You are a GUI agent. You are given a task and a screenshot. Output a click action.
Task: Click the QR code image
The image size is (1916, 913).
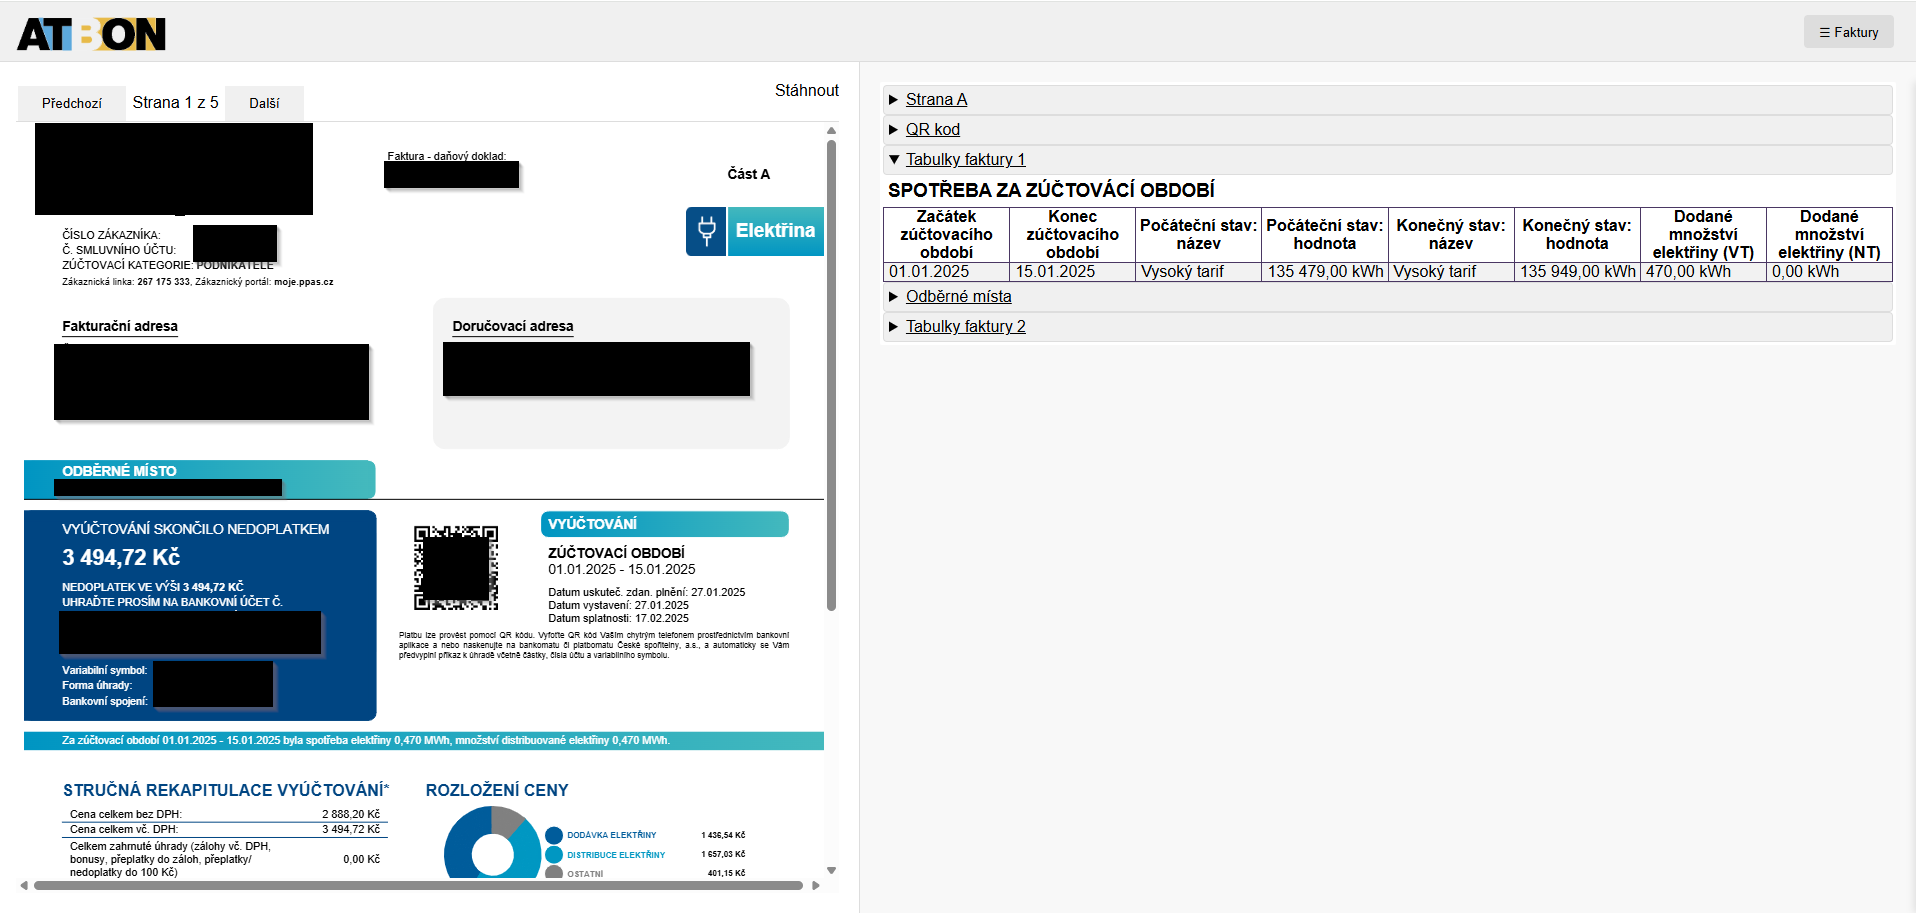(x=456, y=568)
